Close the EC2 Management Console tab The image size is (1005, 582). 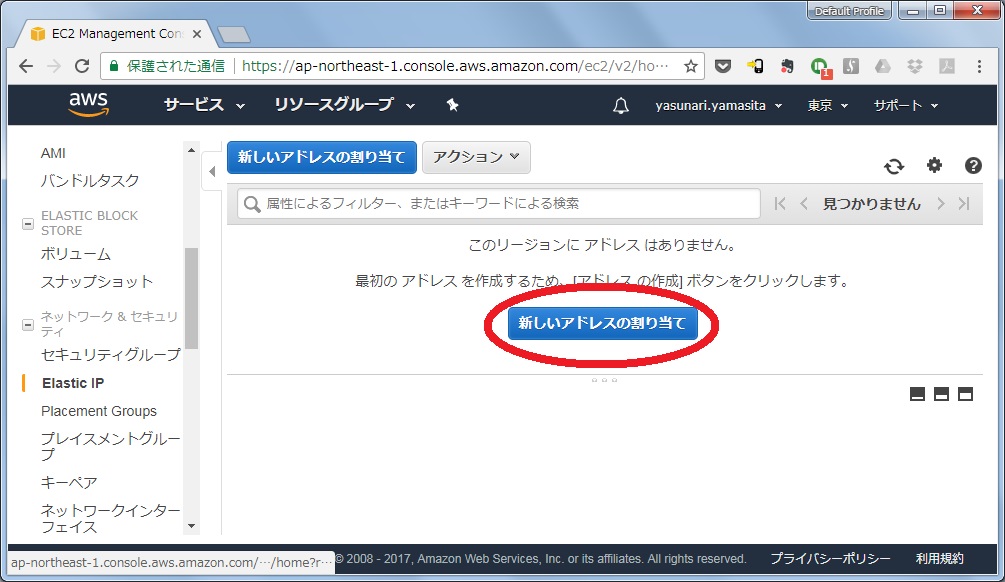point(197,34)
